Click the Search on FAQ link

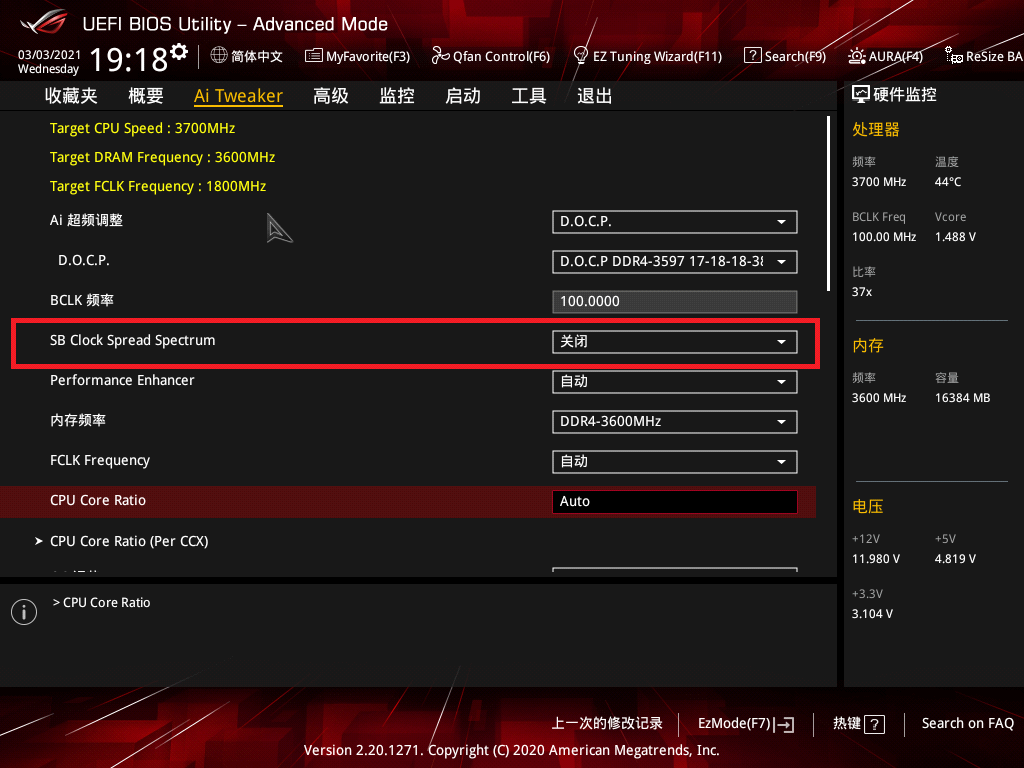pyautogui.click(x=967, y=723)
